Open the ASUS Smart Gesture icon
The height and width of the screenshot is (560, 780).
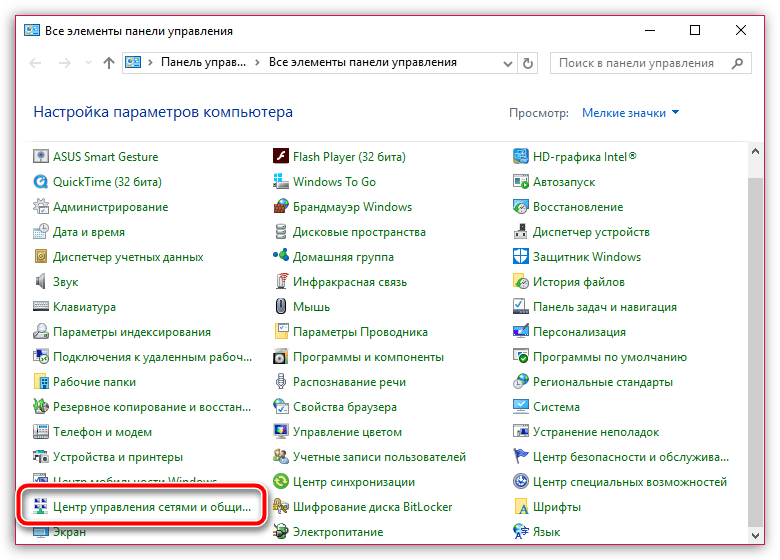coord(41,157)
